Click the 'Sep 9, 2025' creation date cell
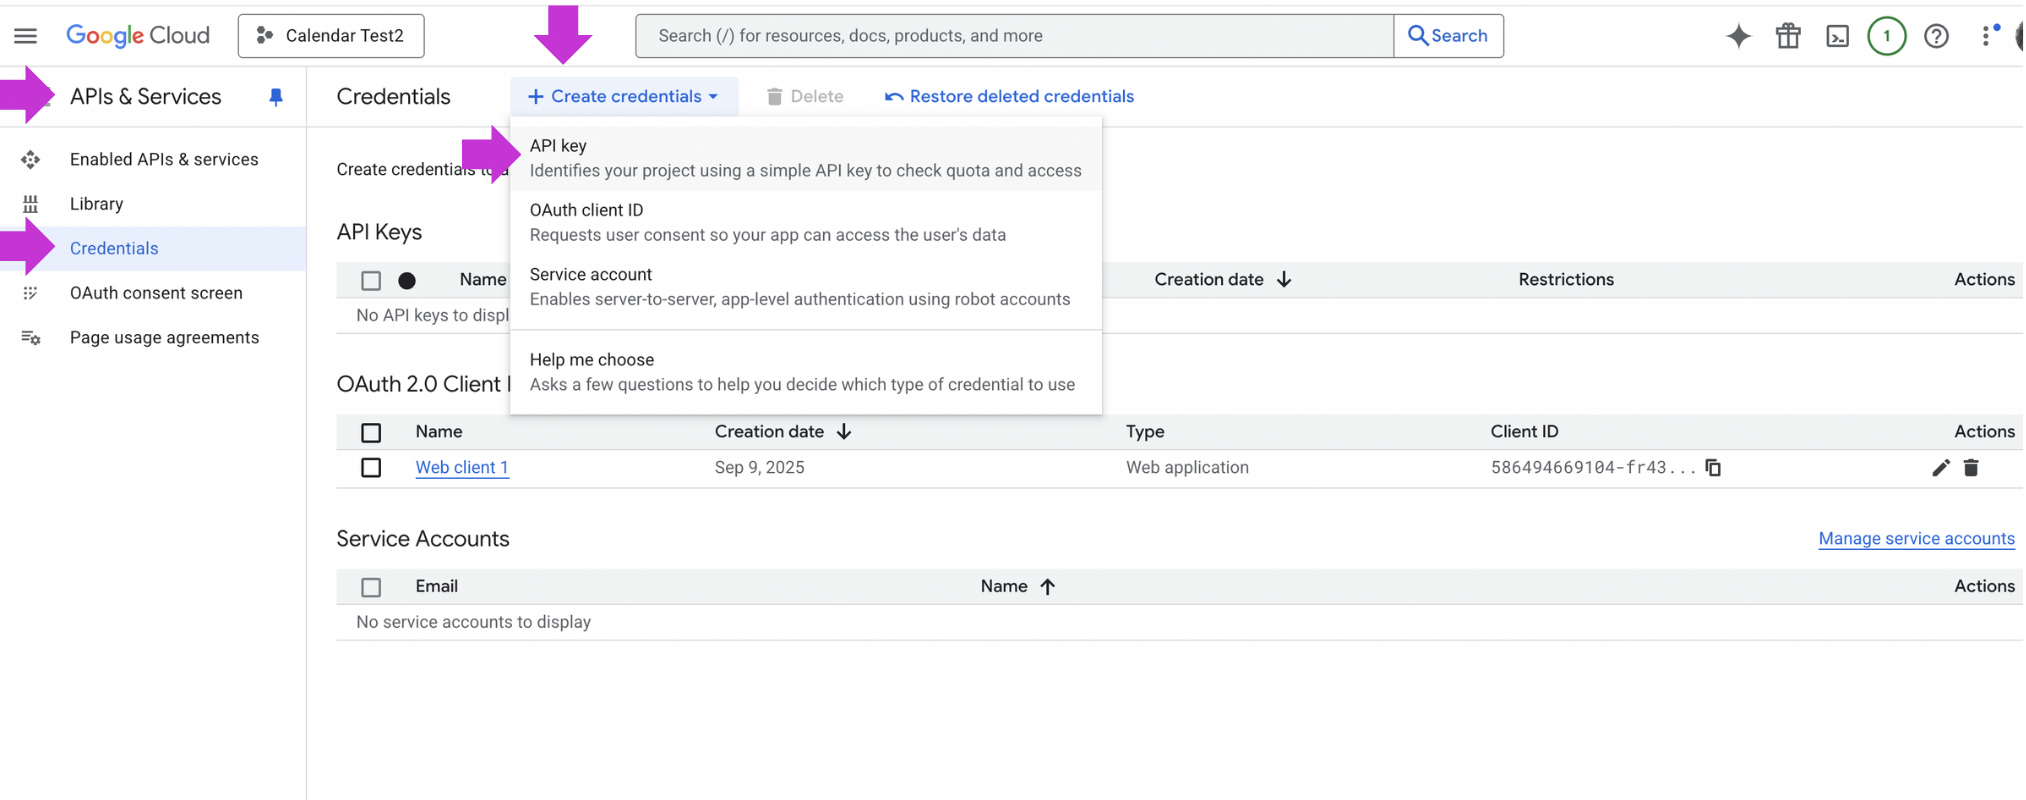 [759, 468]
